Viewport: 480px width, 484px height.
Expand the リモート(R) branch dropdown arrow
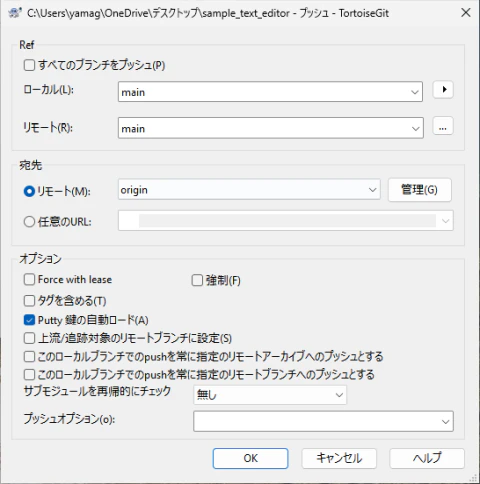[415, 128]
